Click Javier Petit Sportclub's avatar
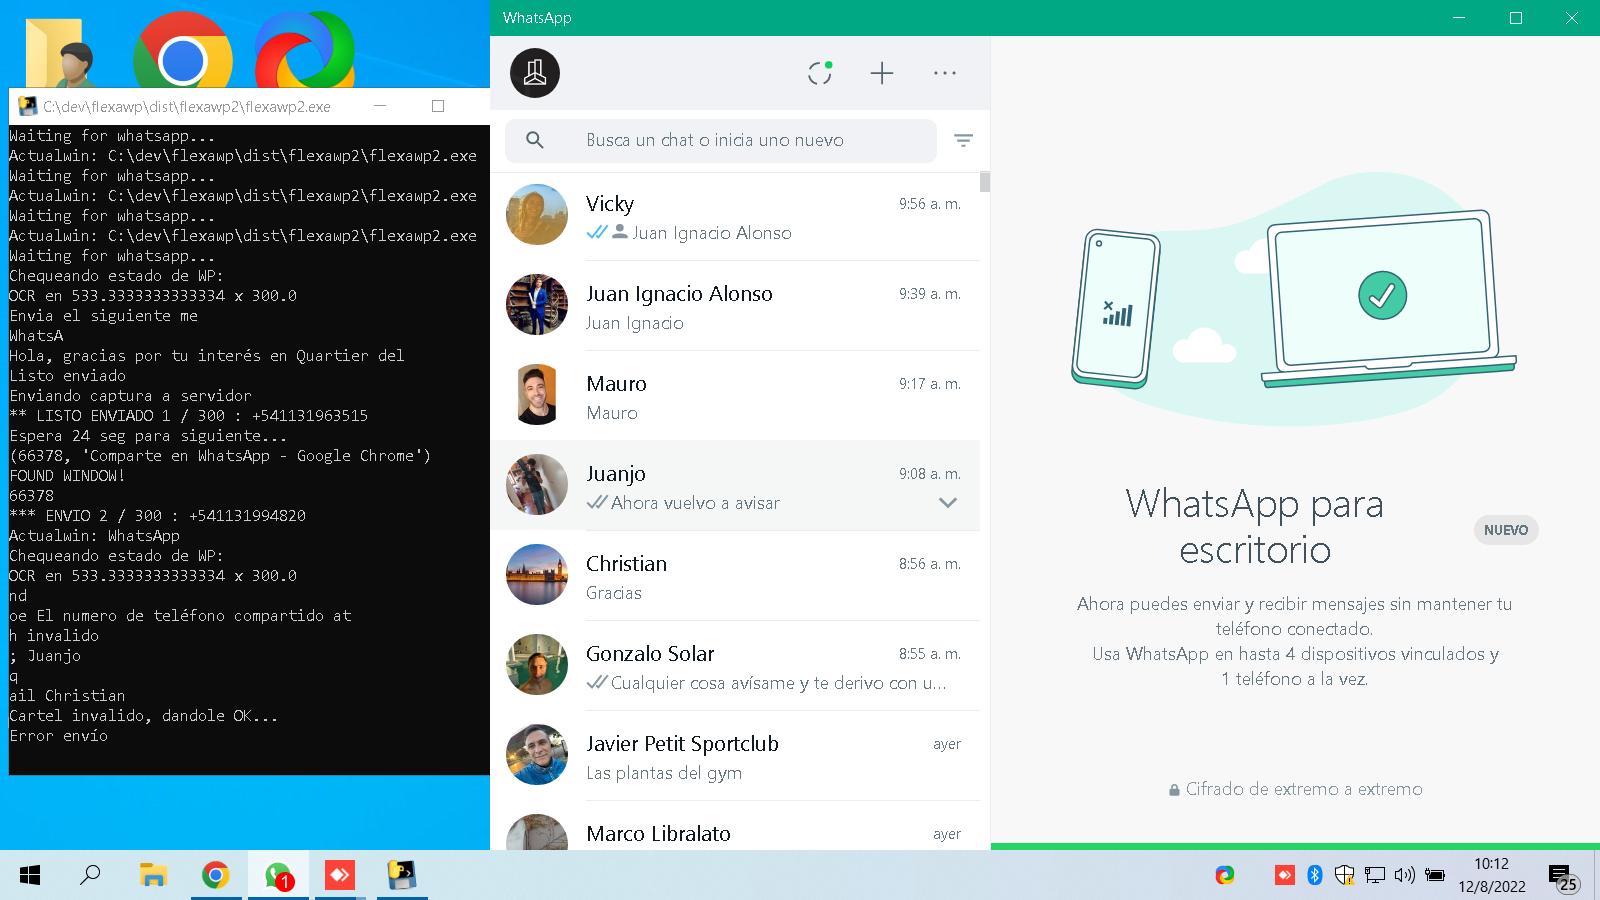Image resolution: width=1600 pixels, height=900 pixels. (x=537, y=754)
